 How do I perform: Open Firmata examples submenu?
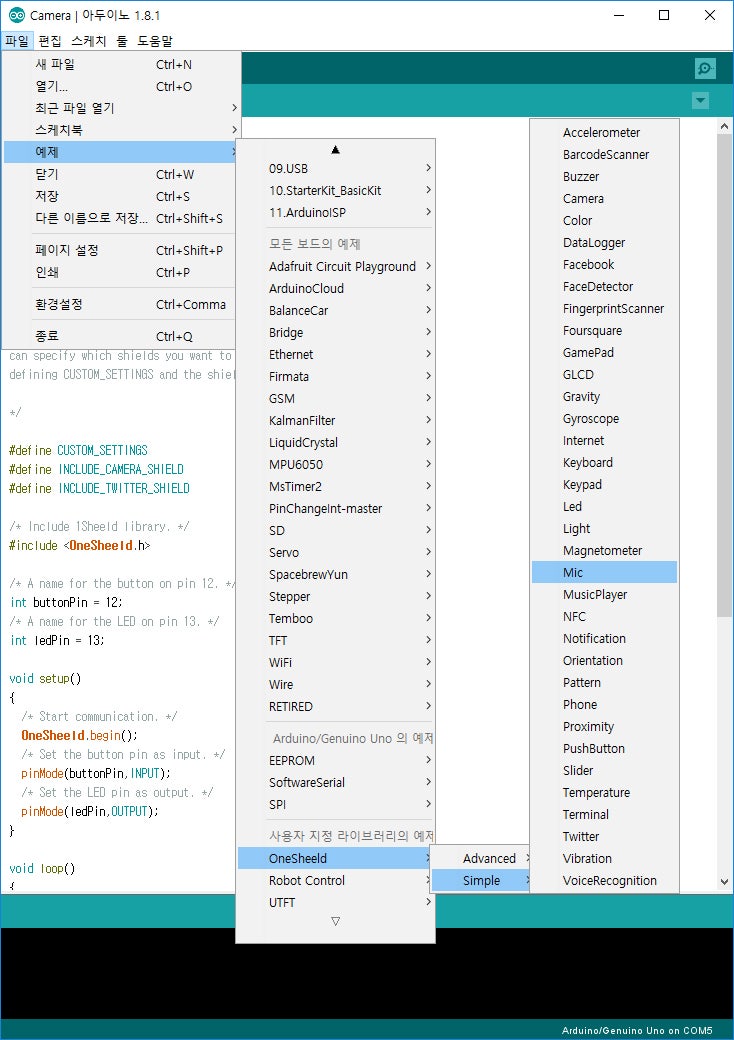[336, 376]
